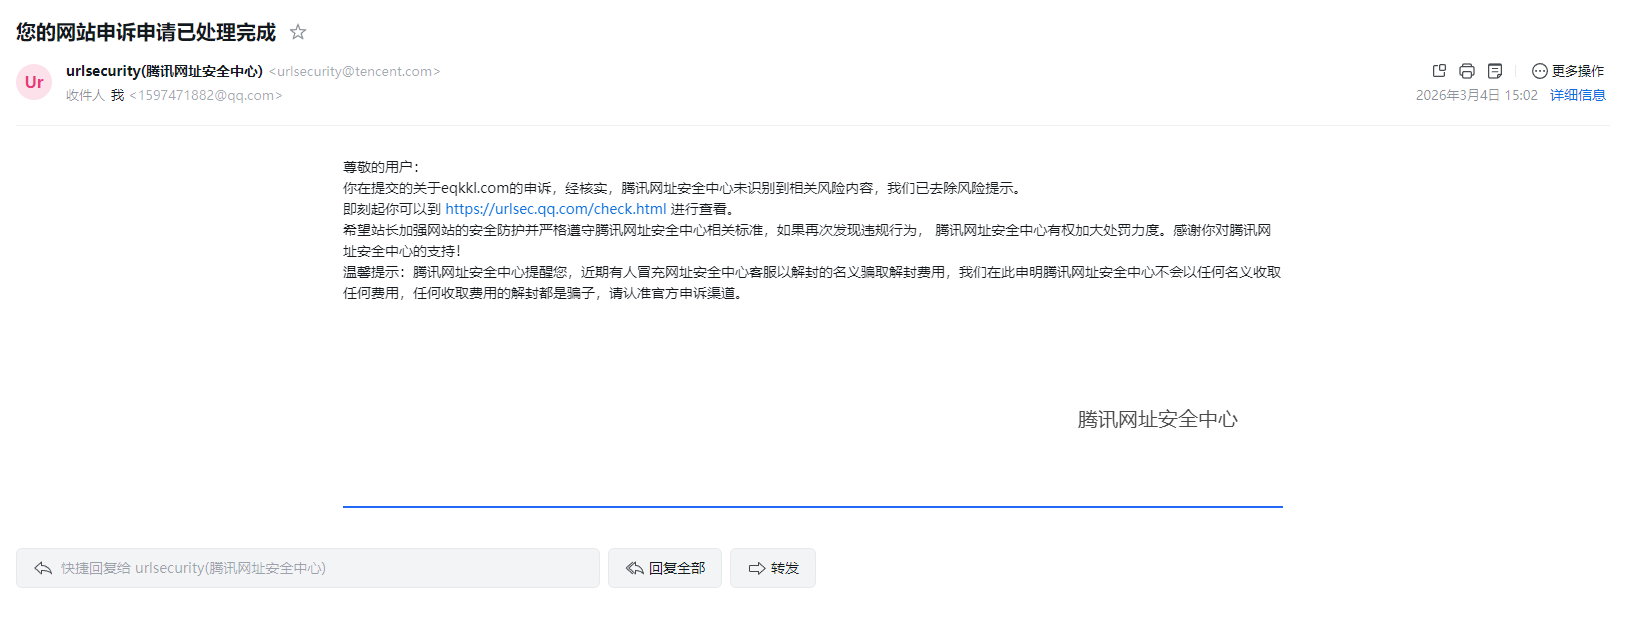Click the date 2026年3月4日 15:02
1630x622 pixels.
[1477, 95]
